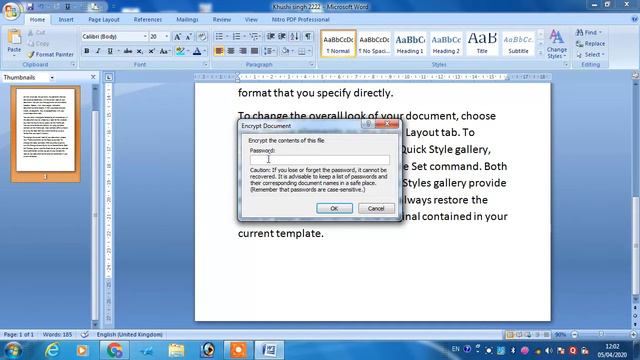Zoom in with the plus button

click(x=633, y=335)
